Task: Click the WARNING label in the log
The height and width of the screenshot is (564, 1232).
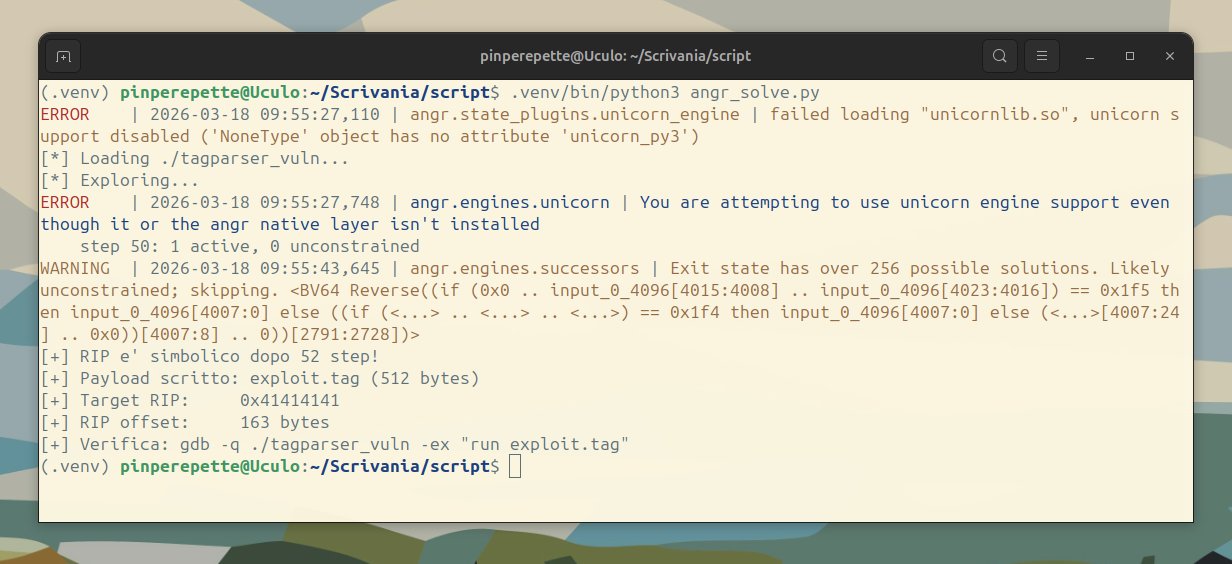Action: (x=75, y=268)
